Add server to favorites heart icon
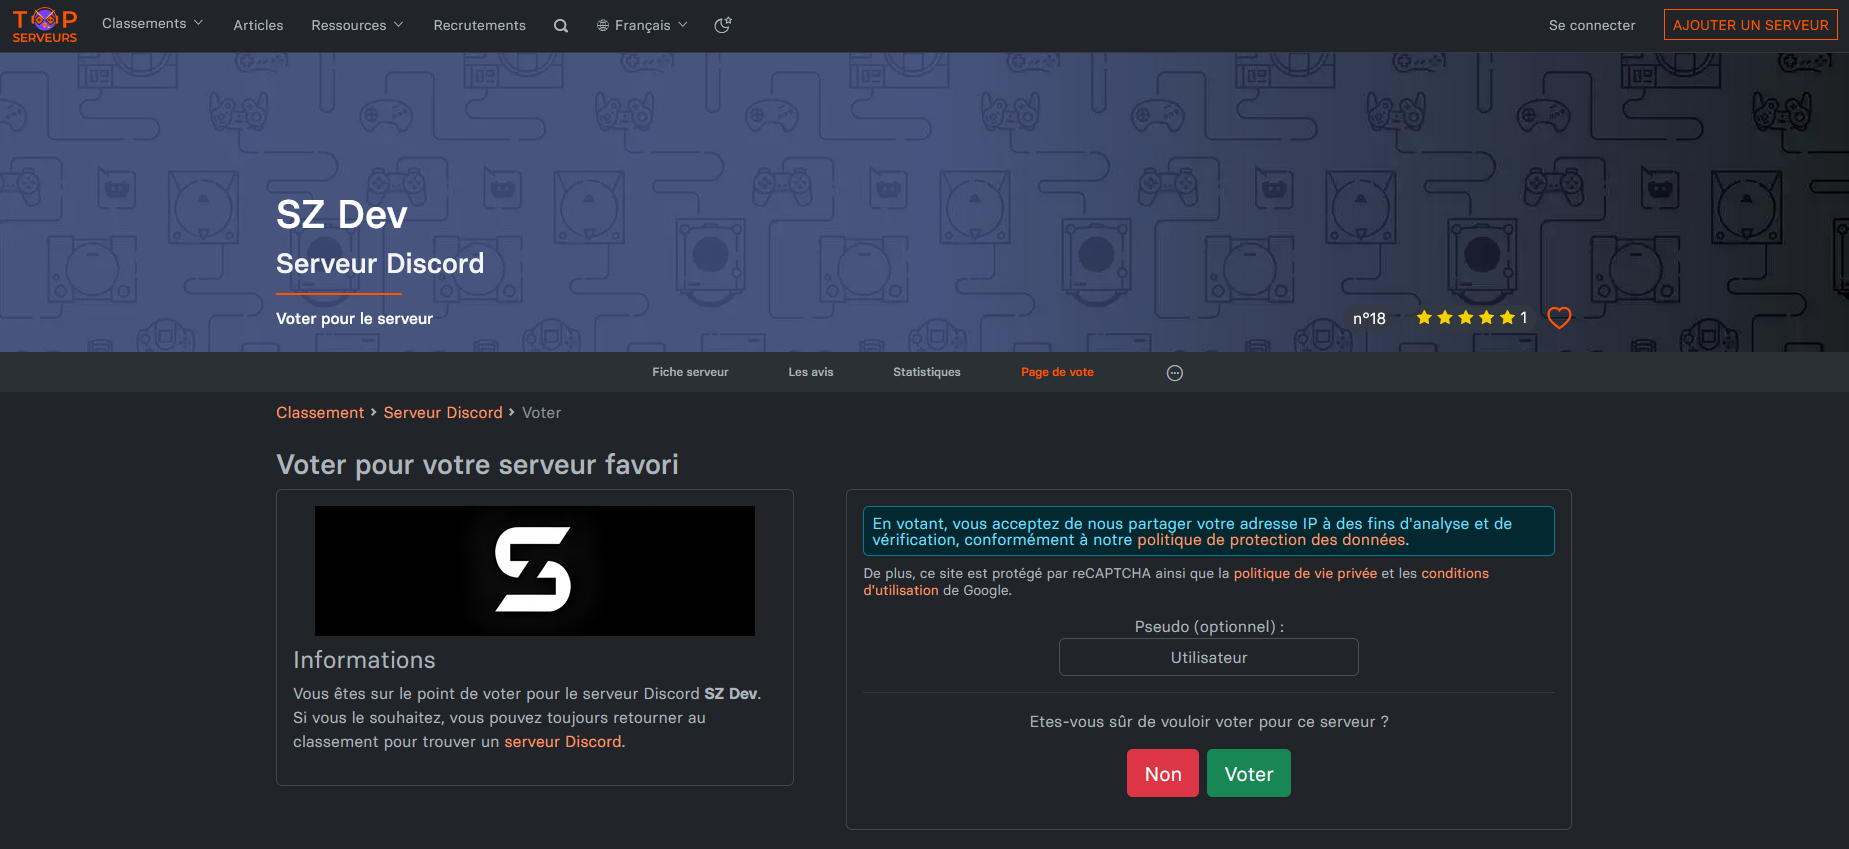 coord(1559,318)
